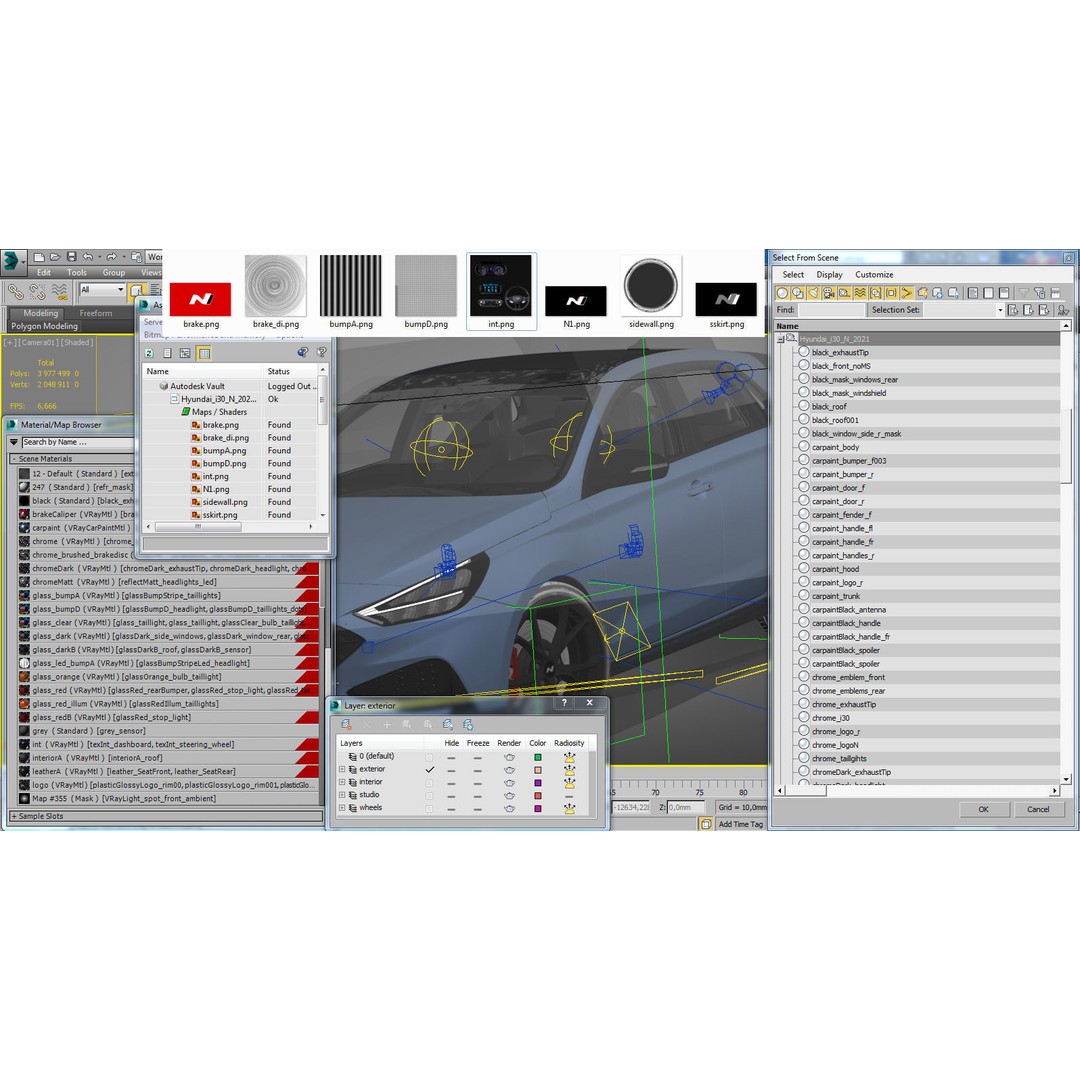The width and height of the screenshot is (1080, 1080).
Task: Click the Open File icon in quick access toolbar
Action: coord(55,257)
